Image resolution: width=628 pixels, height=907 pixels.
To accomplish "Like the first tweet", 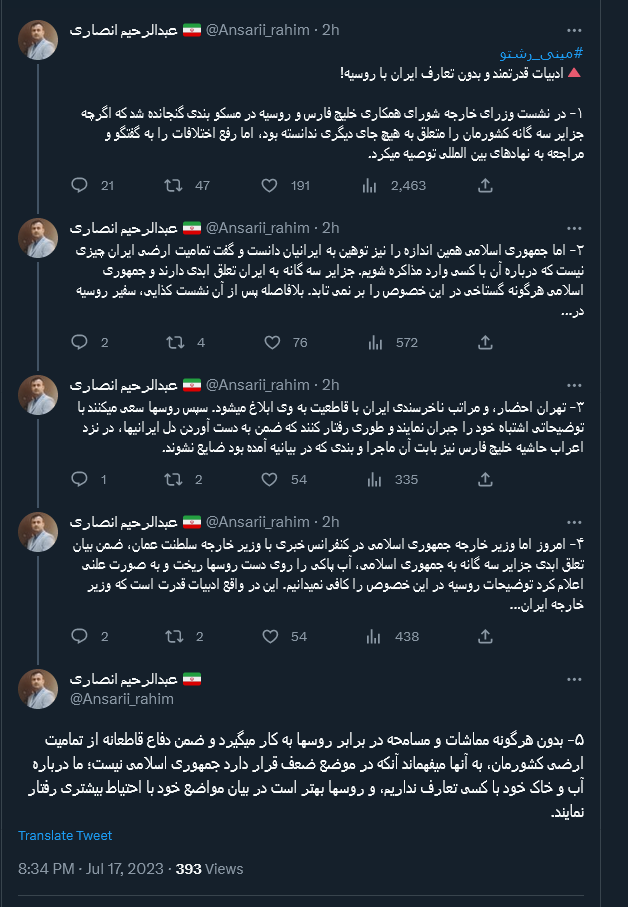I will 269,186.
